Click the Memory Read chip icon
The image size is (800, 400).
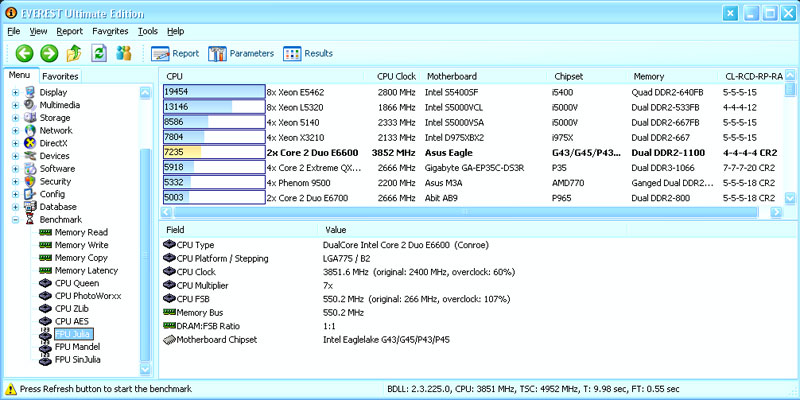pos(45,232)
